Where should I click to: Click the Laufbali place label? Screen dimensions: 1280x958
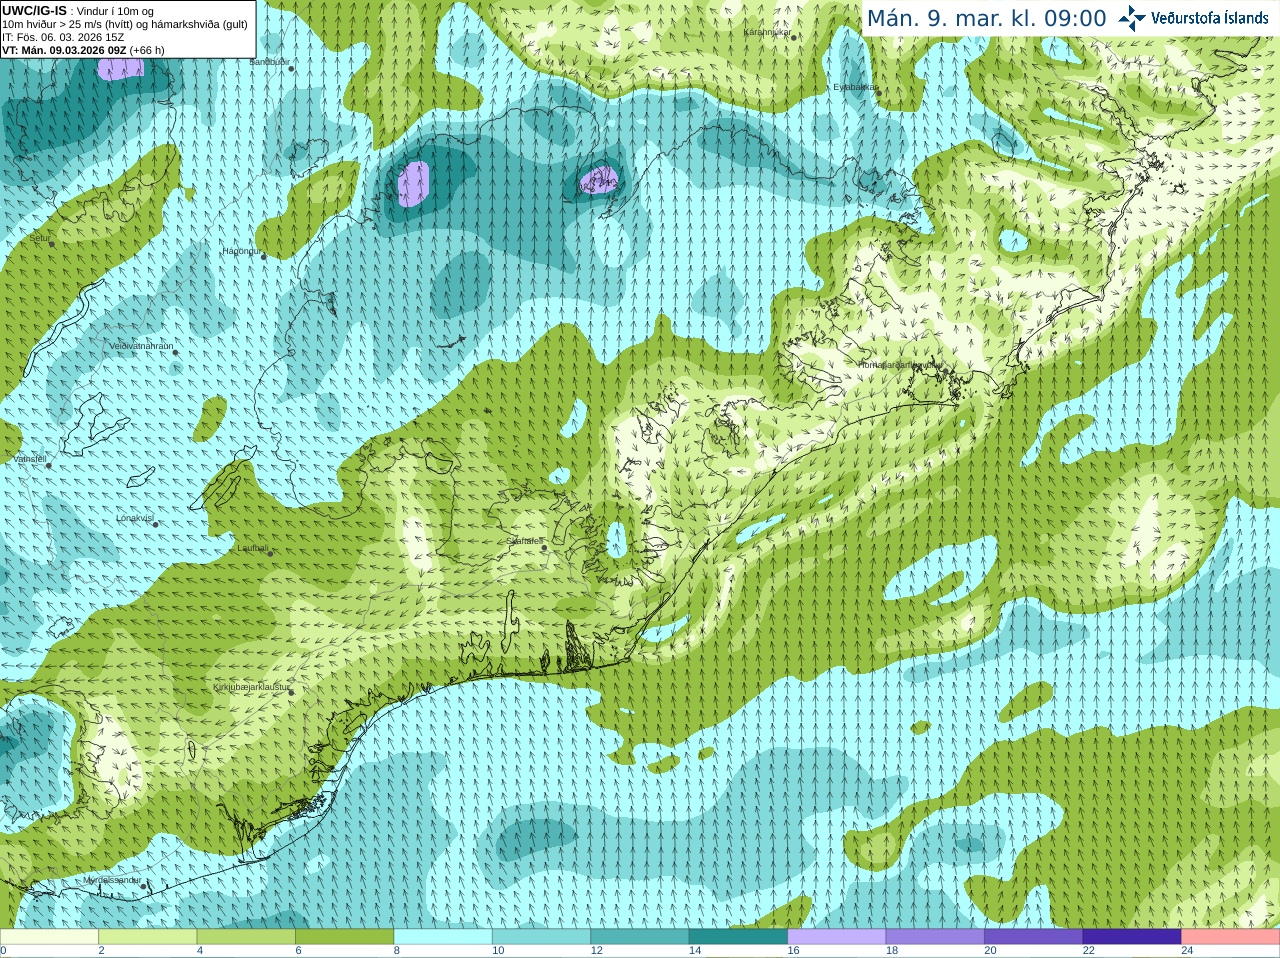[253, 548]
